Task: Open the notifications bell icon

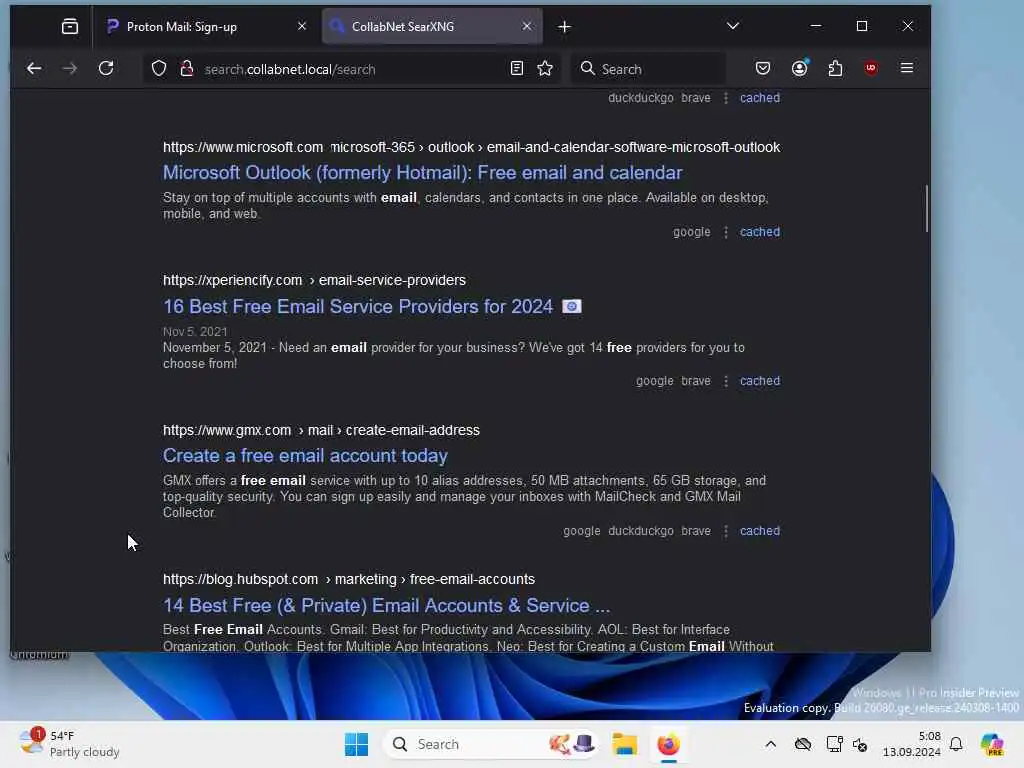Action: [x=956, y=744]
